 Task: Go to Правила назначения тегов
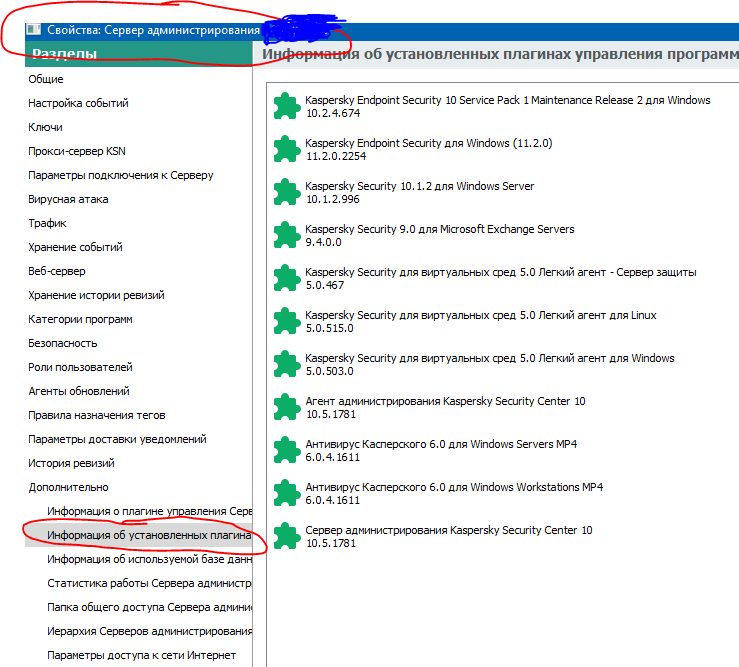(97, 415)
